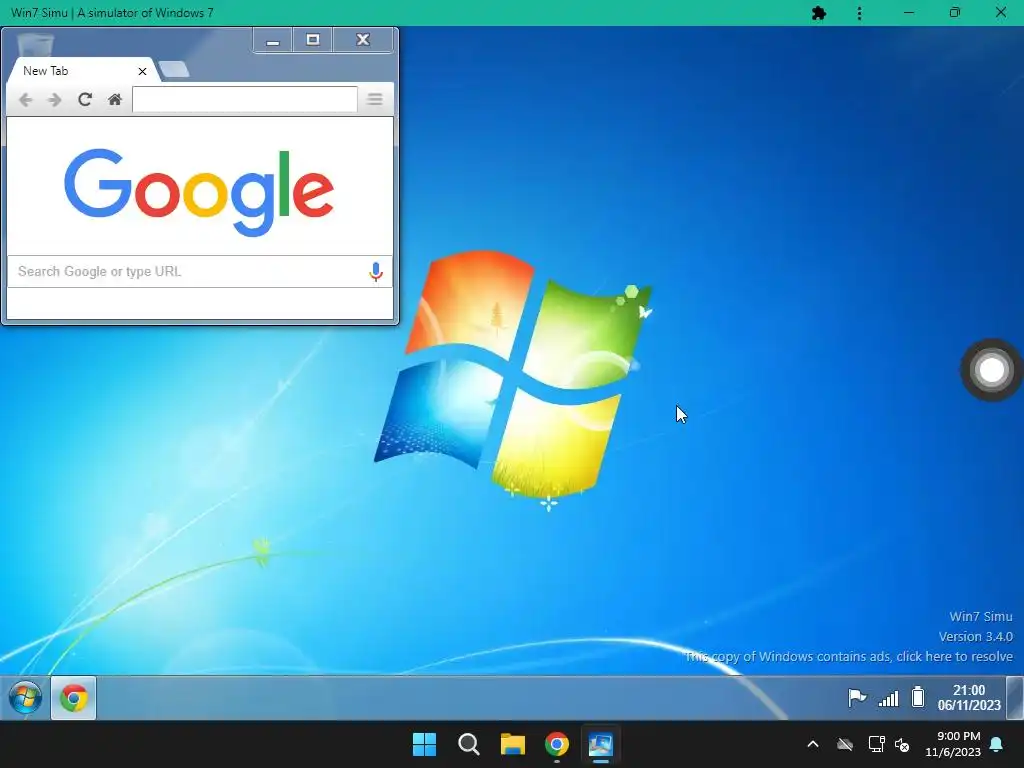Minimize the simulated Chrome window
Image resolution: width=1024 pixels, height=768 pixels.
[273, 40]
